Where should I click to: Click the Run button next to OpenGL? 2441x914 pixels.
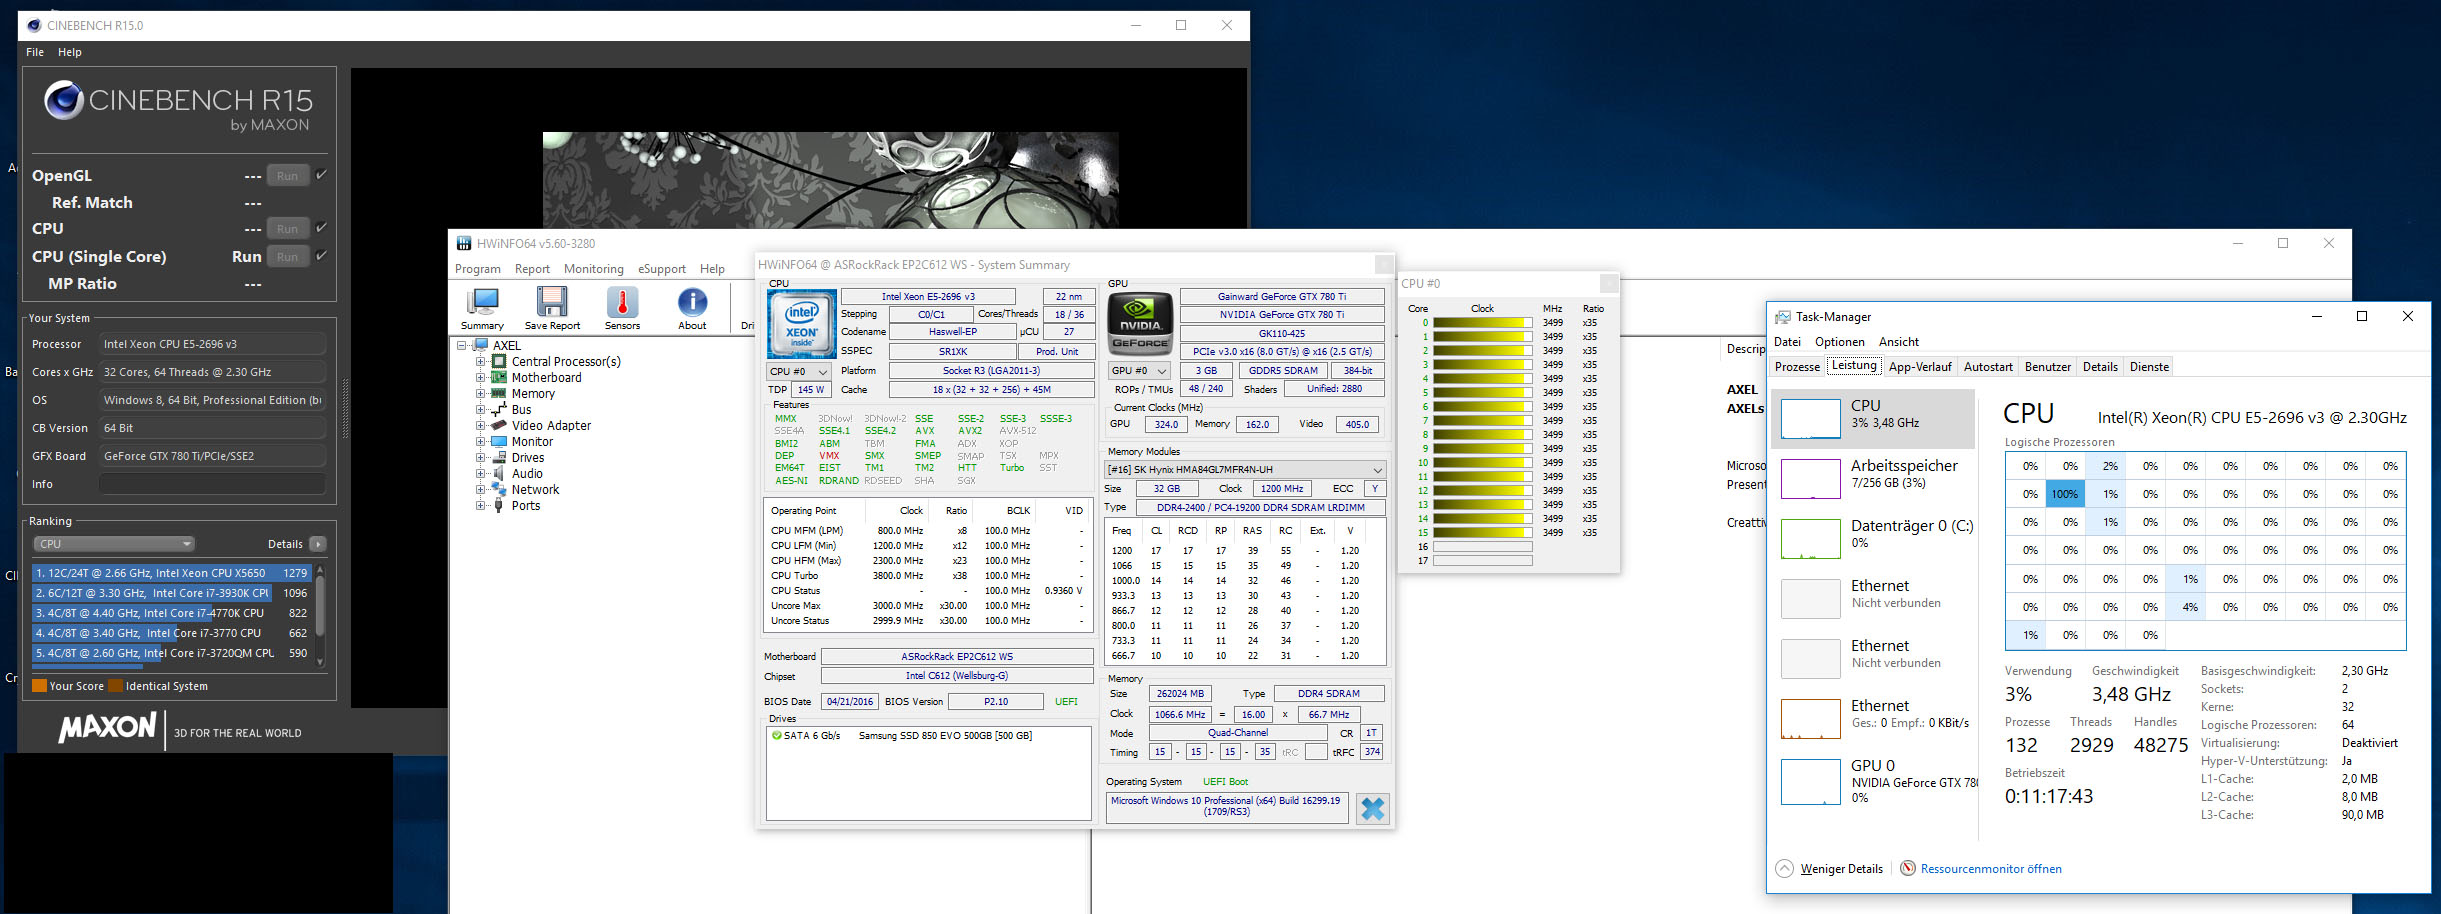287,176
